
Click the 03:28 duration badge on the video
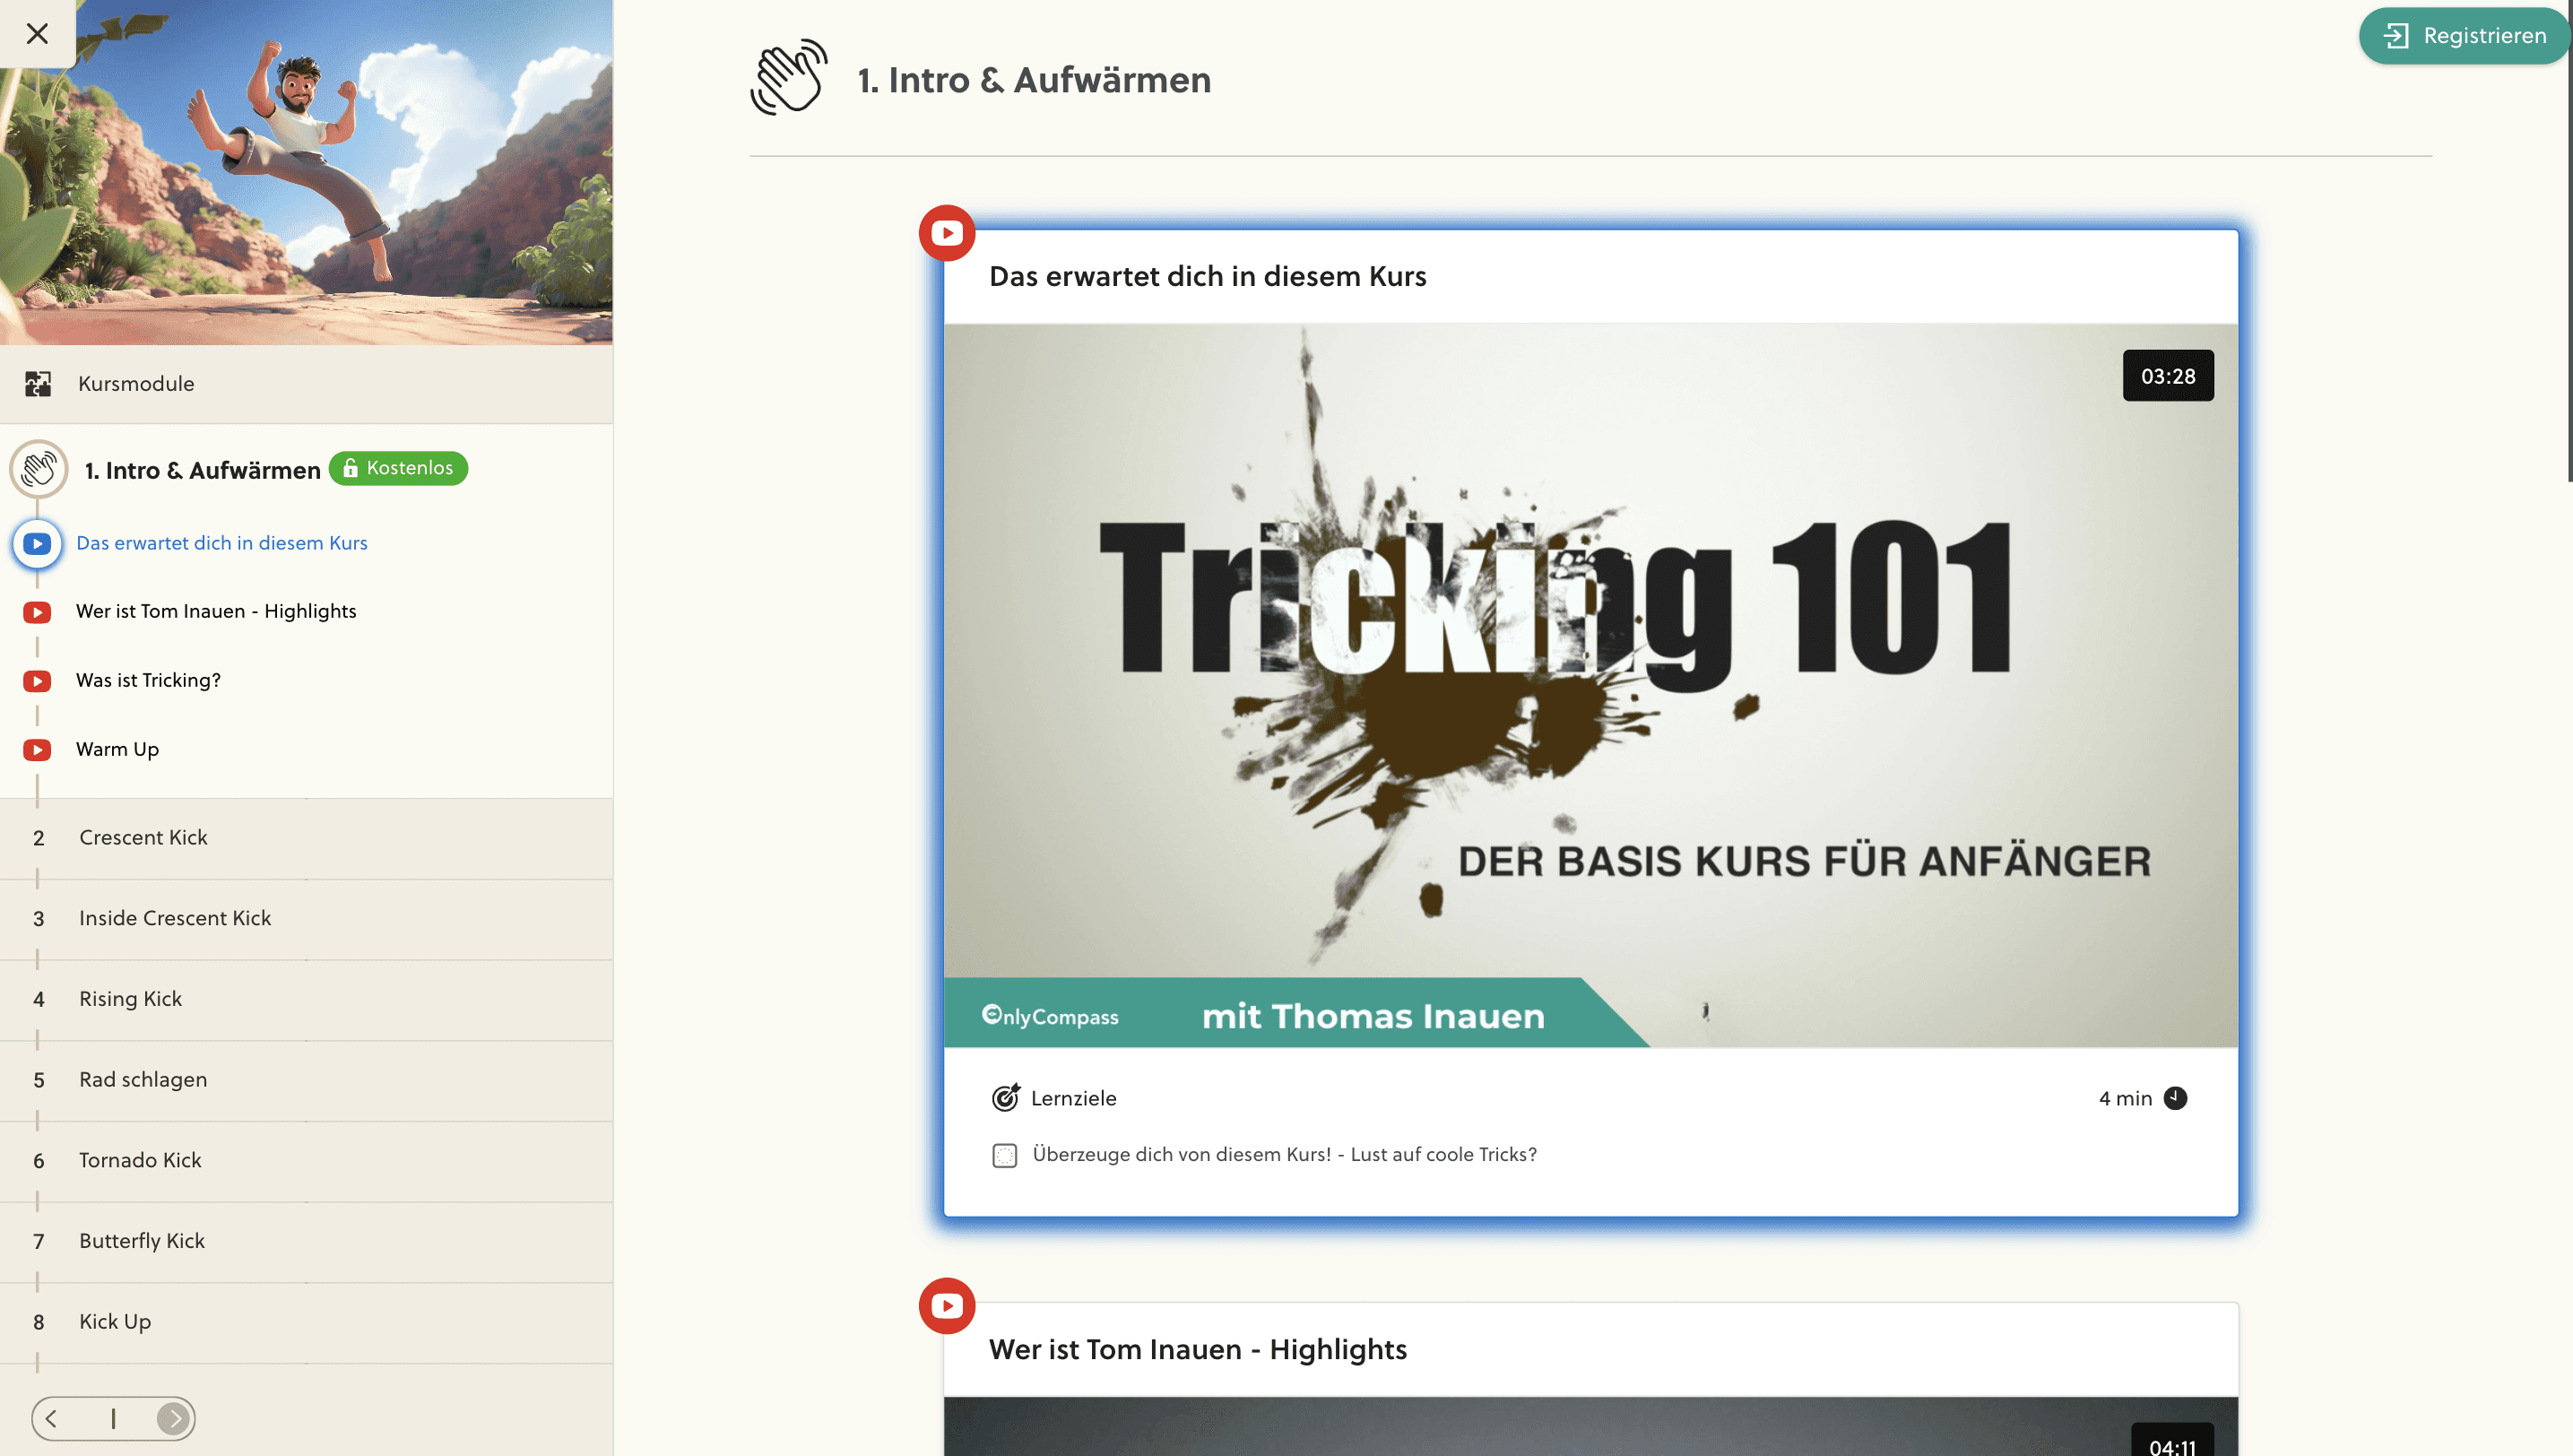[2168, 376]
